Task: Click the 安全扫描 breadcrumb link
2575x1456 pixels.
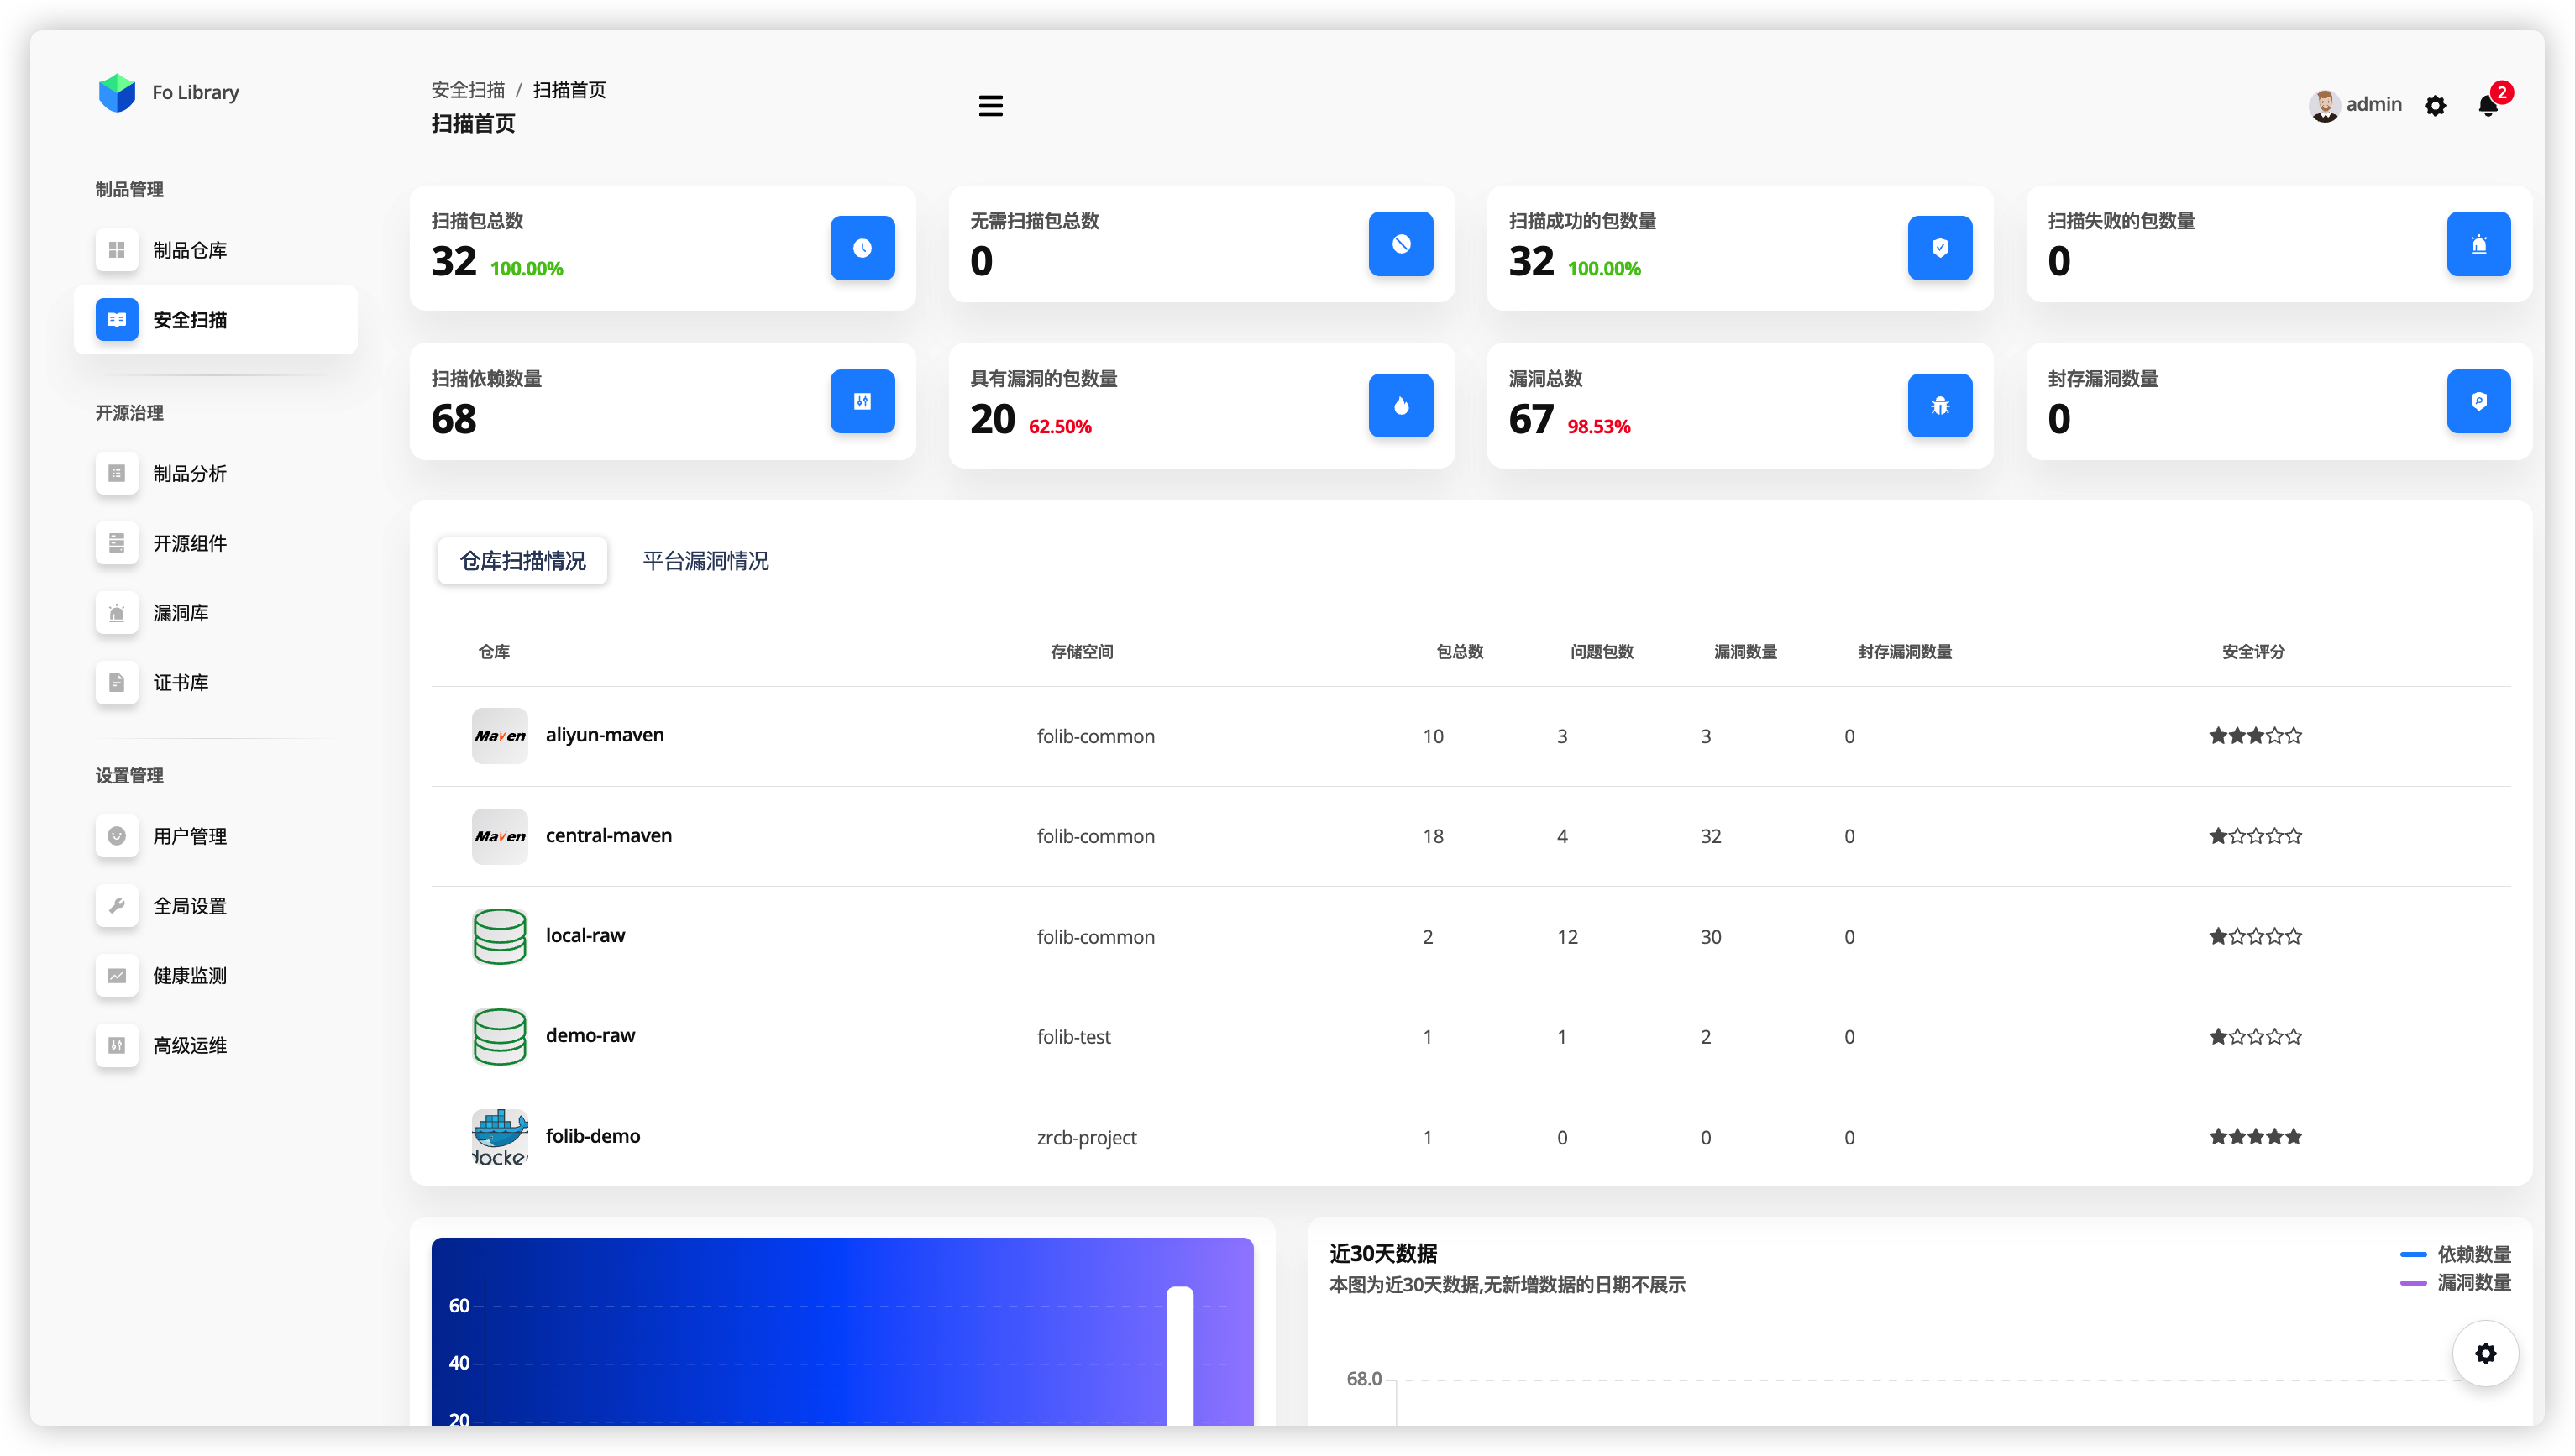Action: [x=467, y=90]
